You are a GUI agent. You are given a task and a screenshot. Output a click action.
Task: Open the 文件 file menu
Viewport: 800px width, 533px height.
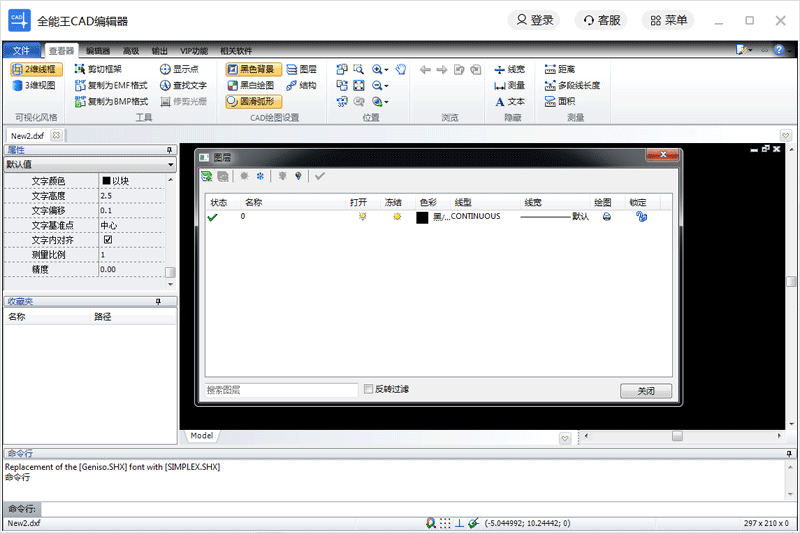(x=22, y=50)
